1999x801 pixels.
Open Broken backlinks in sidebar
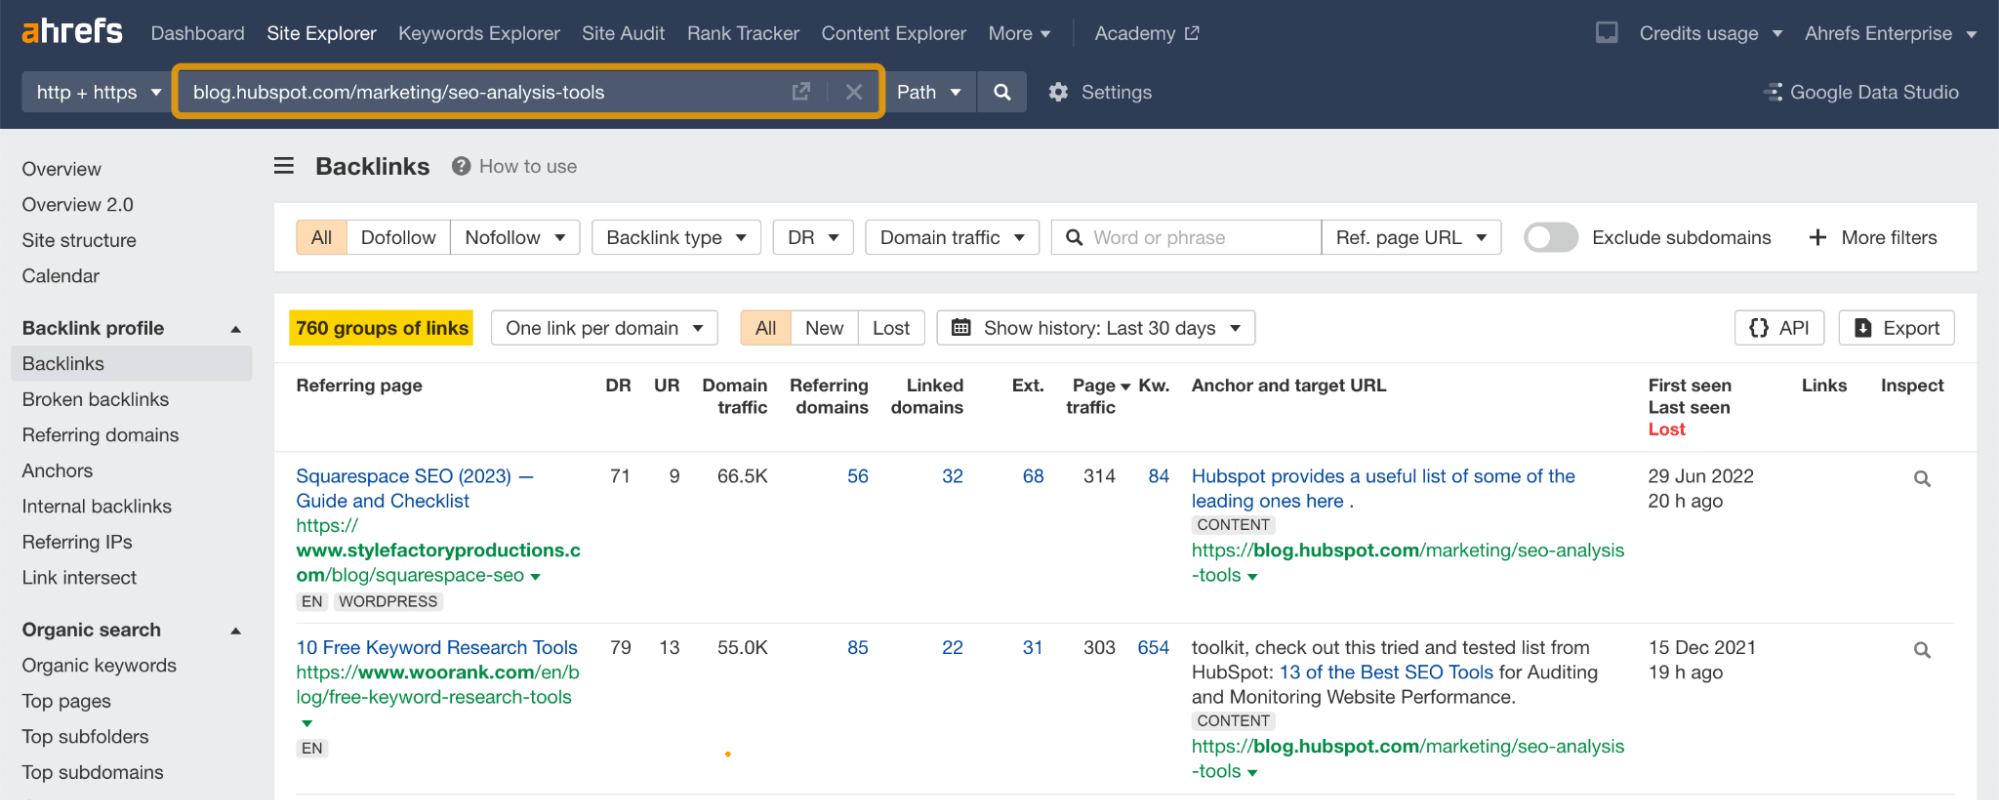(95, 399)
